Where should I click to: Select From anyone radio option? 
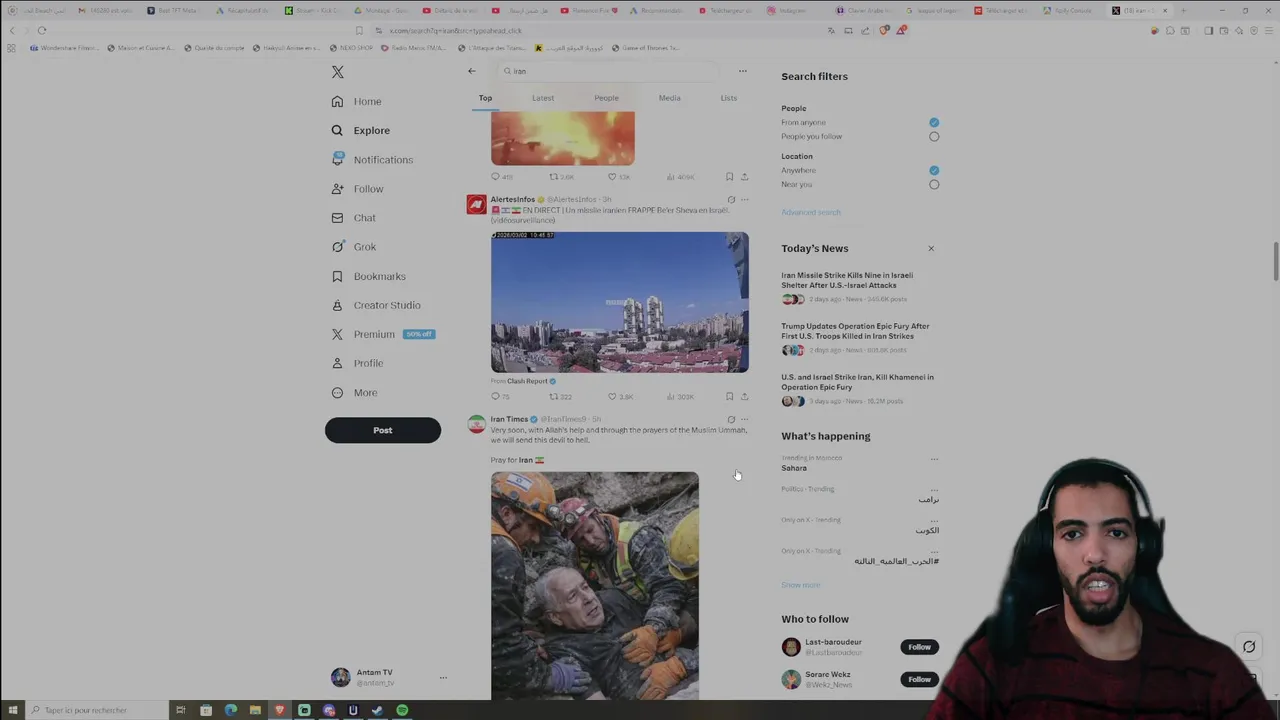(934, 123)
